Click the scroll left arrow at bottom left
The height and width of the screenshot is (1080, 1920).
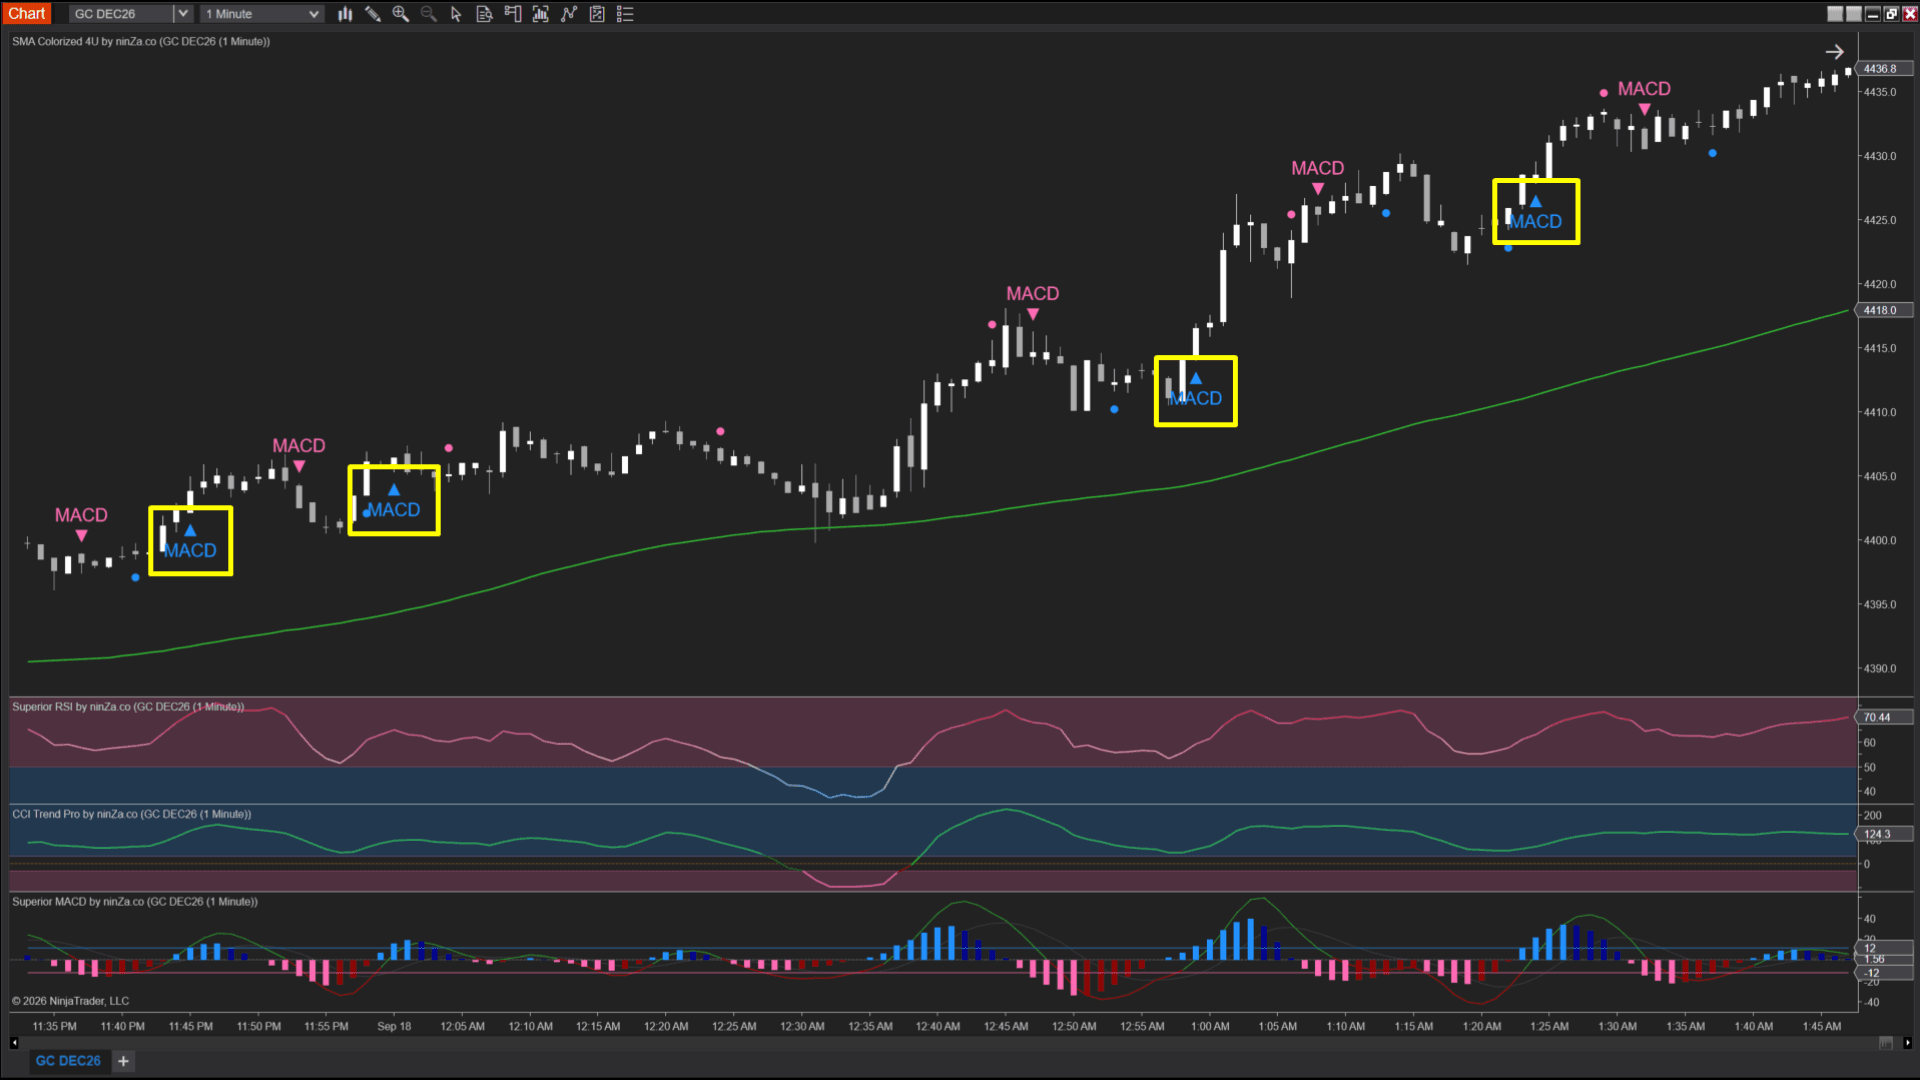pyautogui.click(x=14, y=1043)
